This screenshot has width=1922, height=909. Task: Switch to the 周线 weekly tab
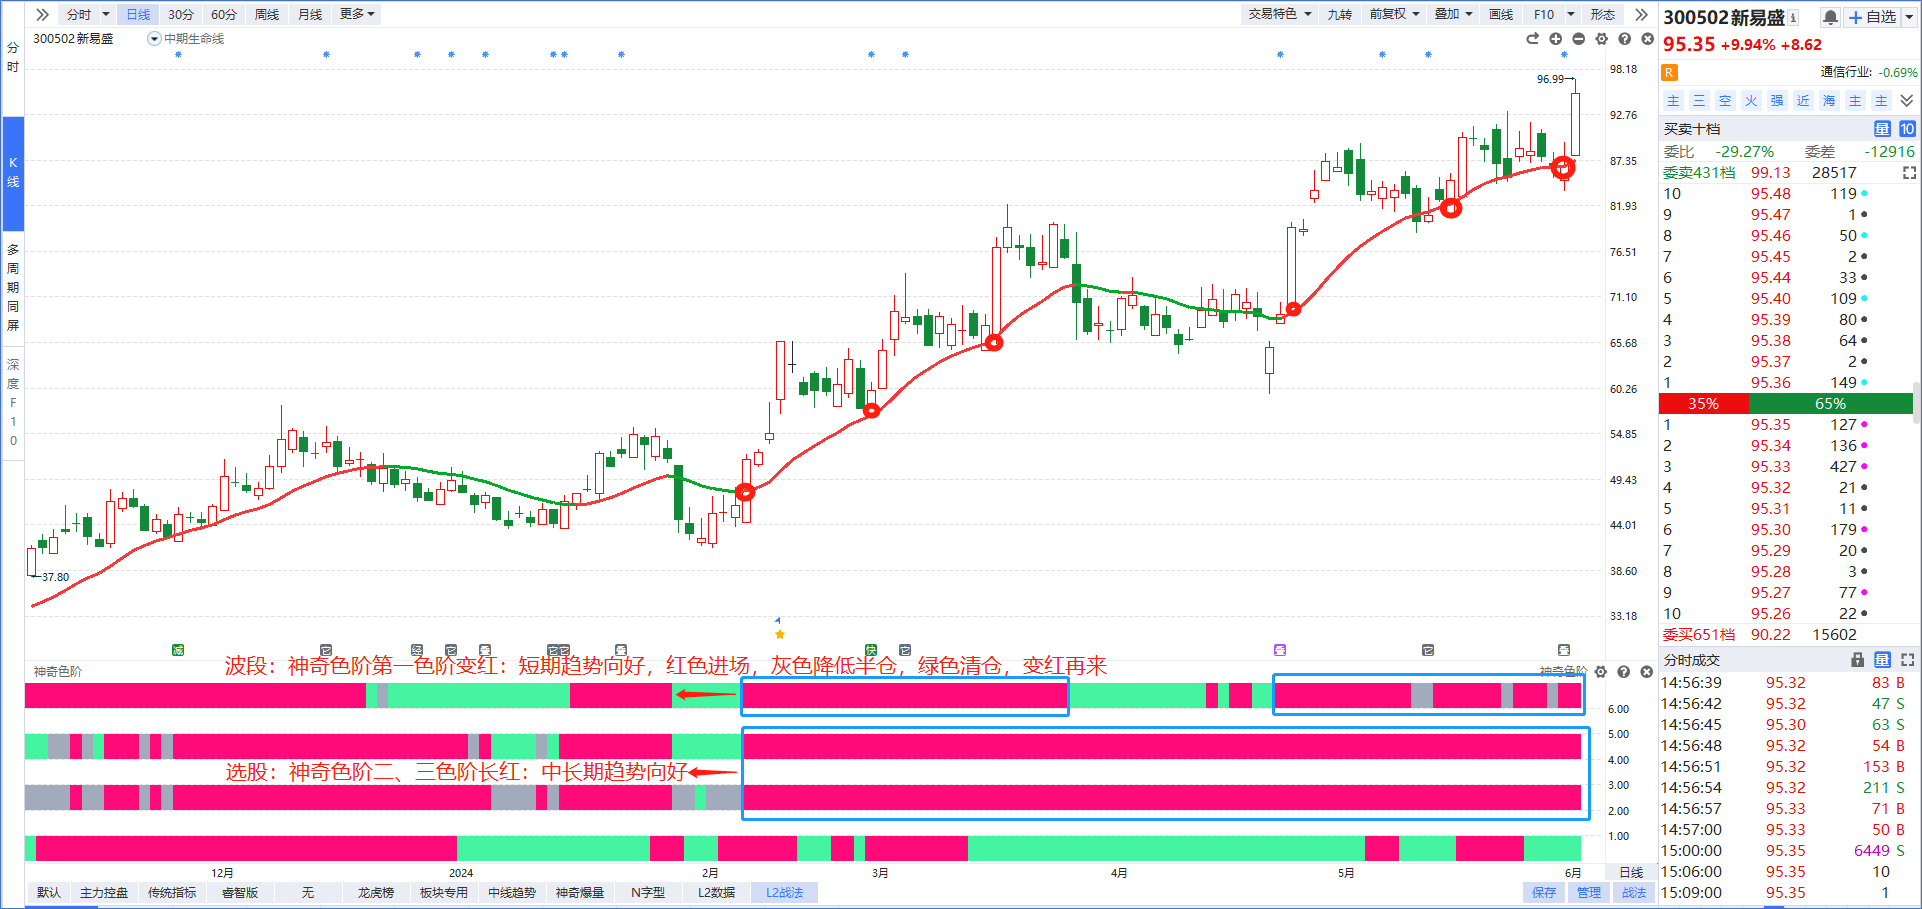[267, 14]
